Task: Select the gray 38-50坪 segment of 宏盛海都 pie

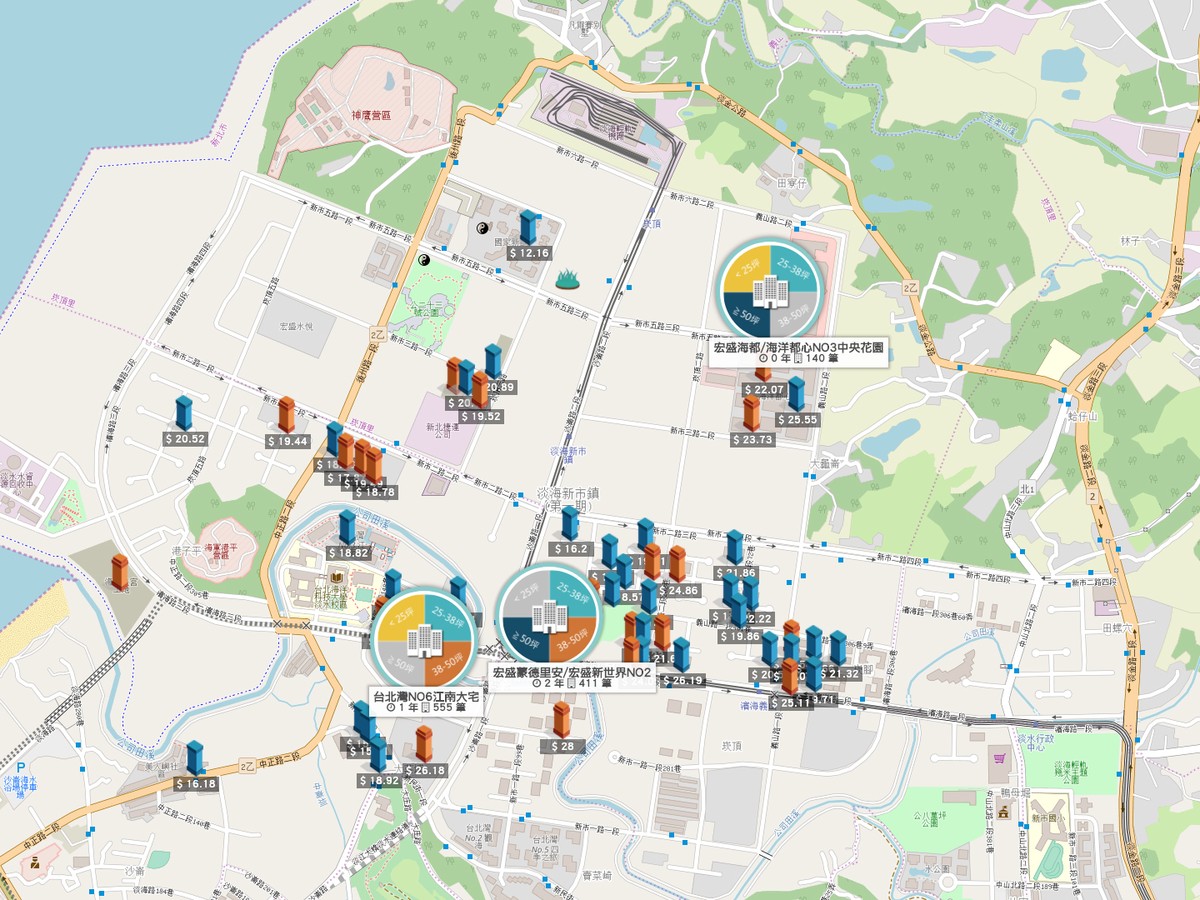Action: [794, 316]
